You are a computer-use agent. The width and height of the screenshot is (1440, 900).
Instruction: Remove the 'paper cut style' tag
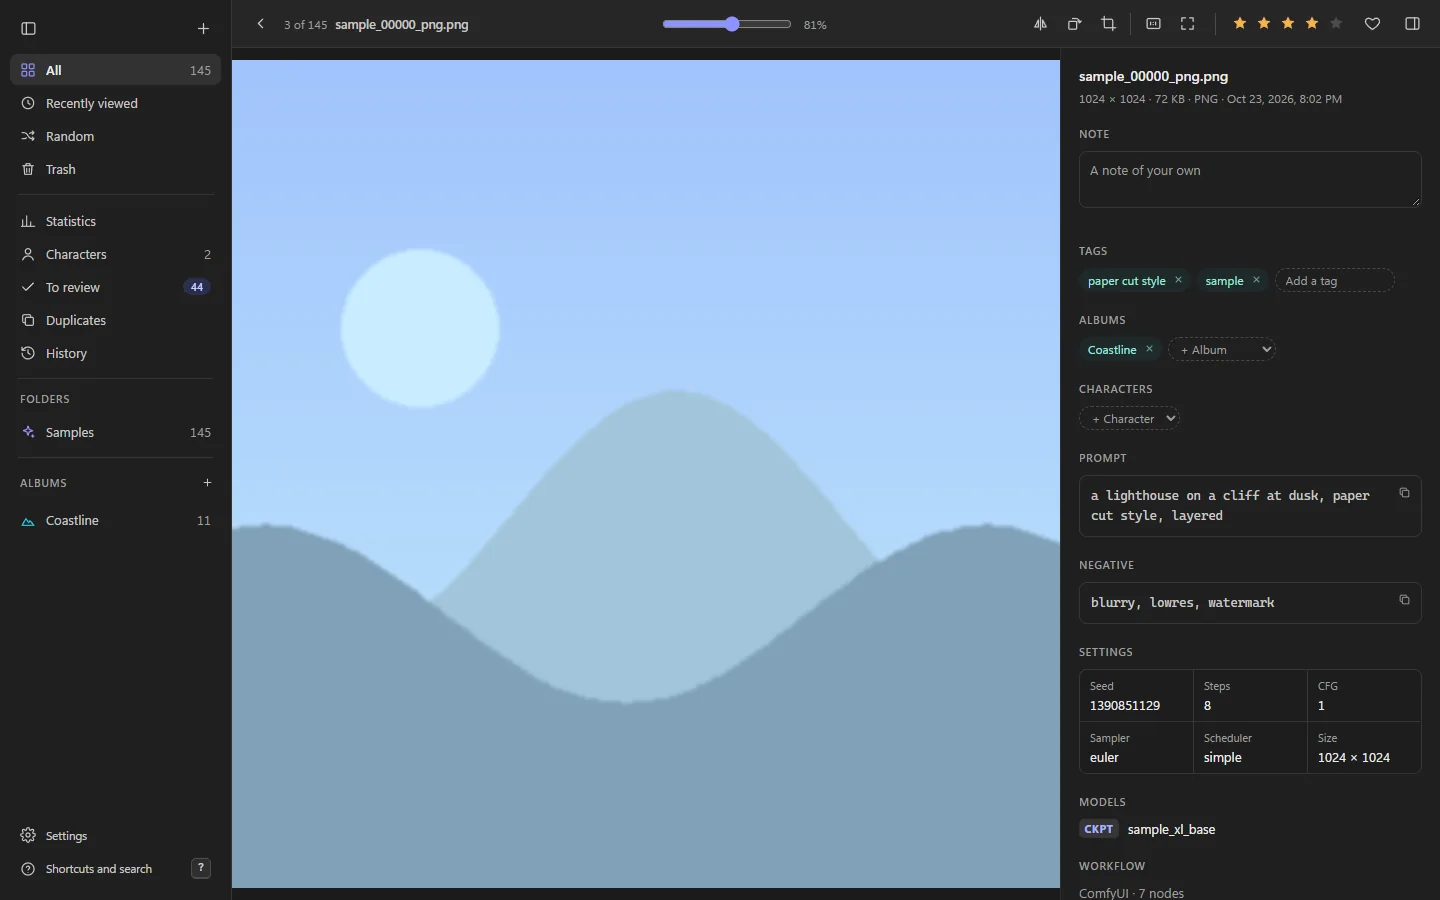(1178, 280)
